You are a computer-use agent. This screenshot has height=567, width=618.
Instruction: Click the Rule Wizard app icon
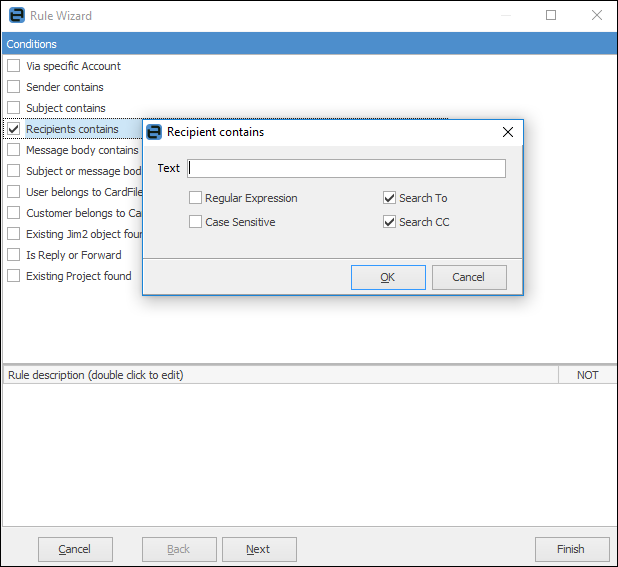[16, 15]
